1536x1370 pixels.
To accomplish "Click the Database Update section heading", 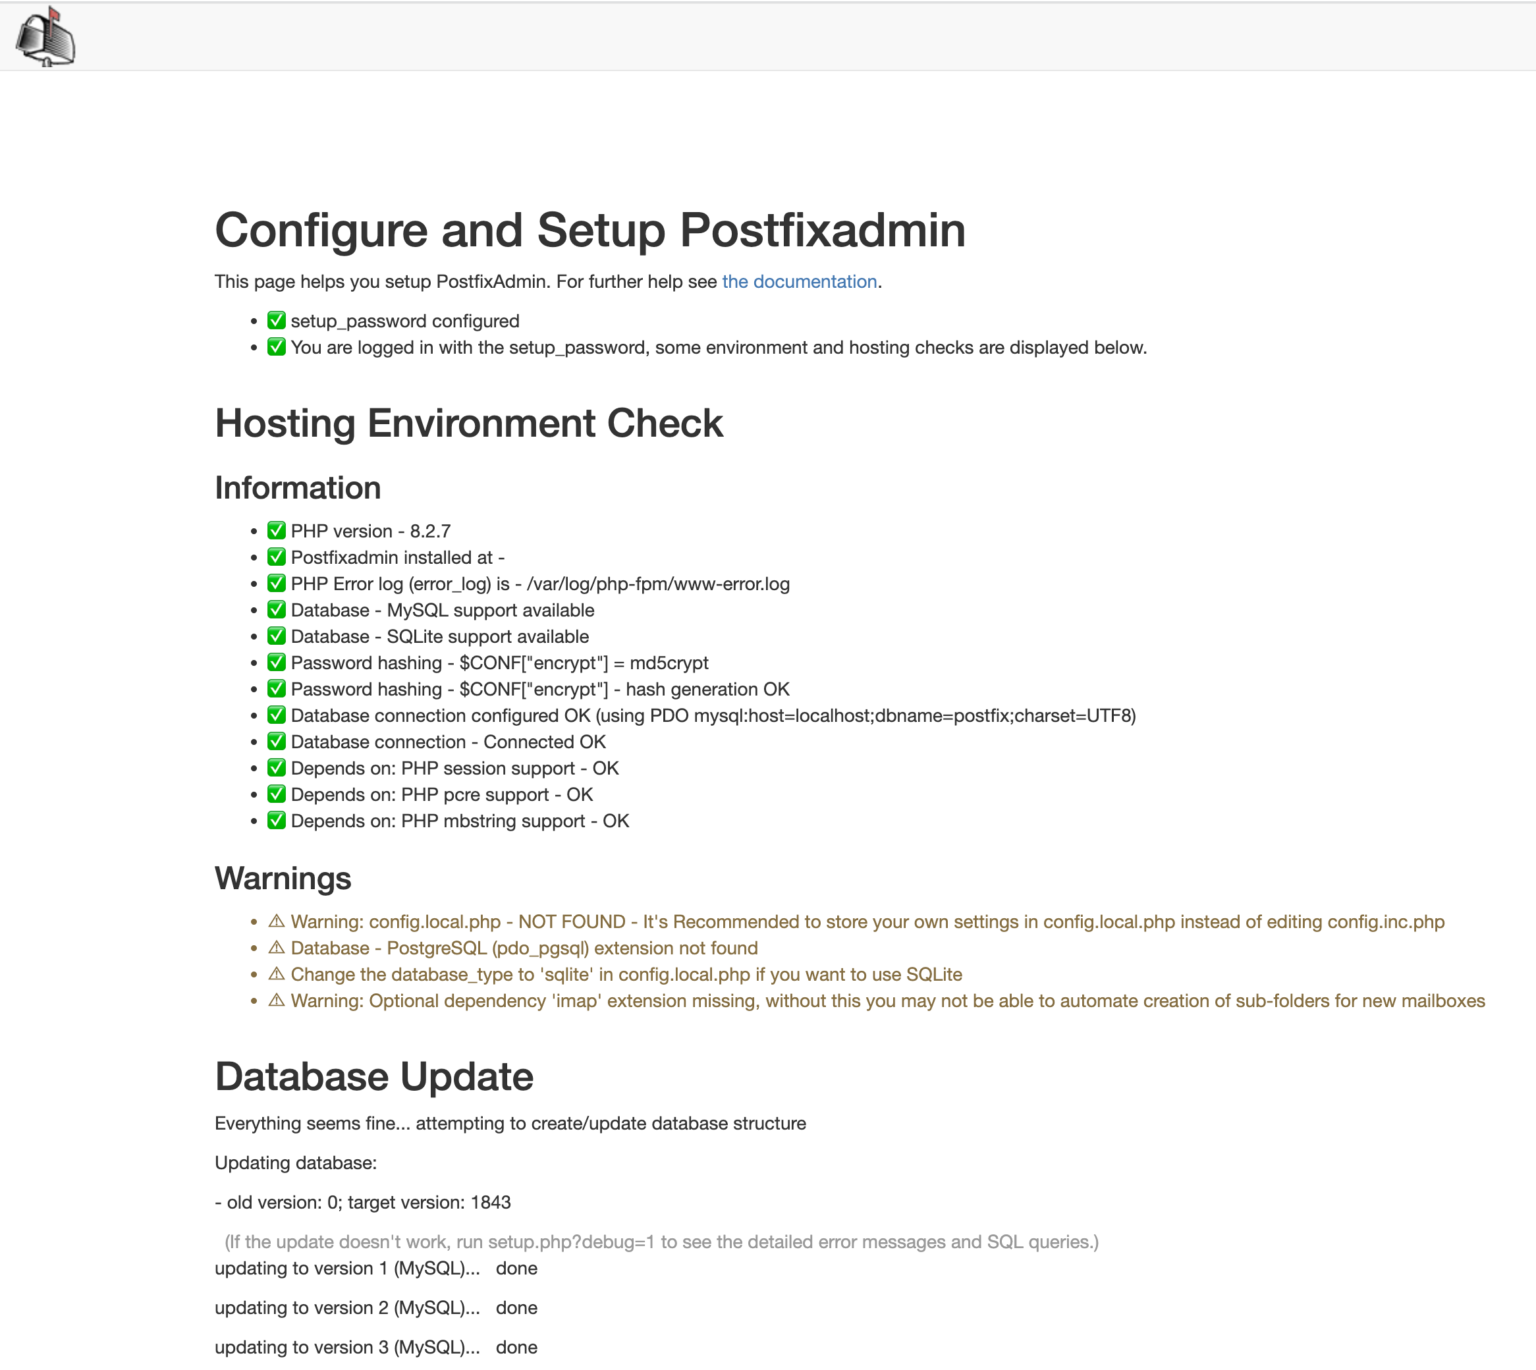I will 373,1077.
